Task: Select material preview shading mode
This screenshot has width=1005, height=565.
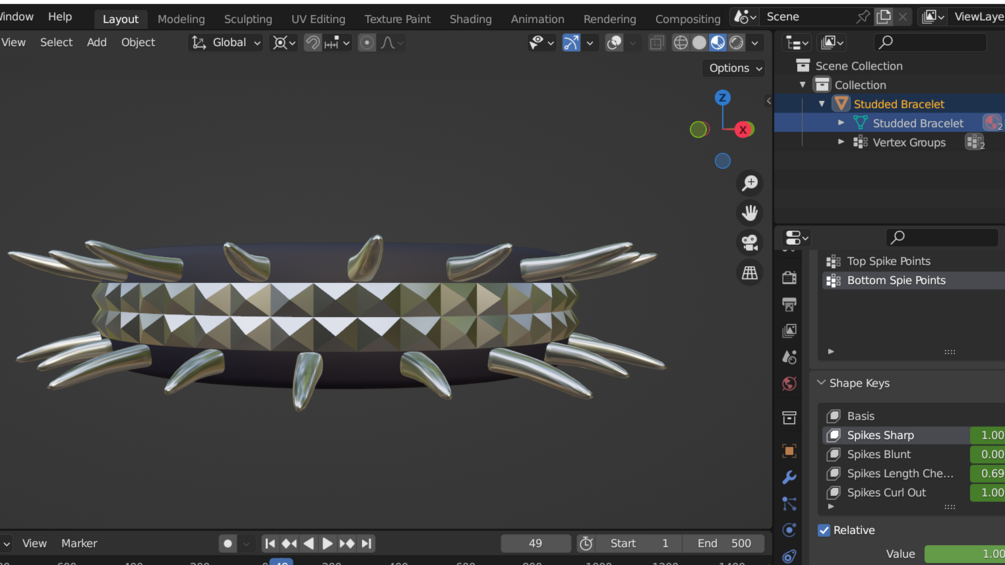Action: tap(718, 42)
